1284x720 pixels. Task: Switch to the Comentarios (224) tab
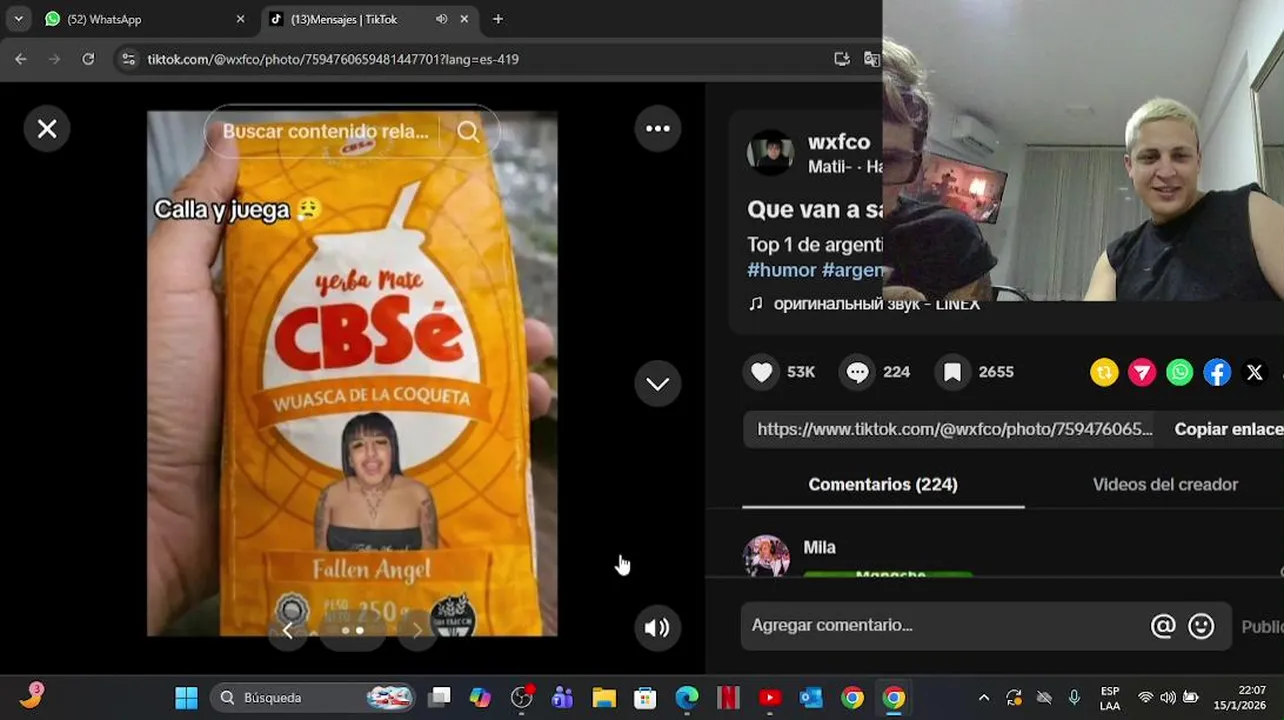pyautogui.click(x=883, y=484)
